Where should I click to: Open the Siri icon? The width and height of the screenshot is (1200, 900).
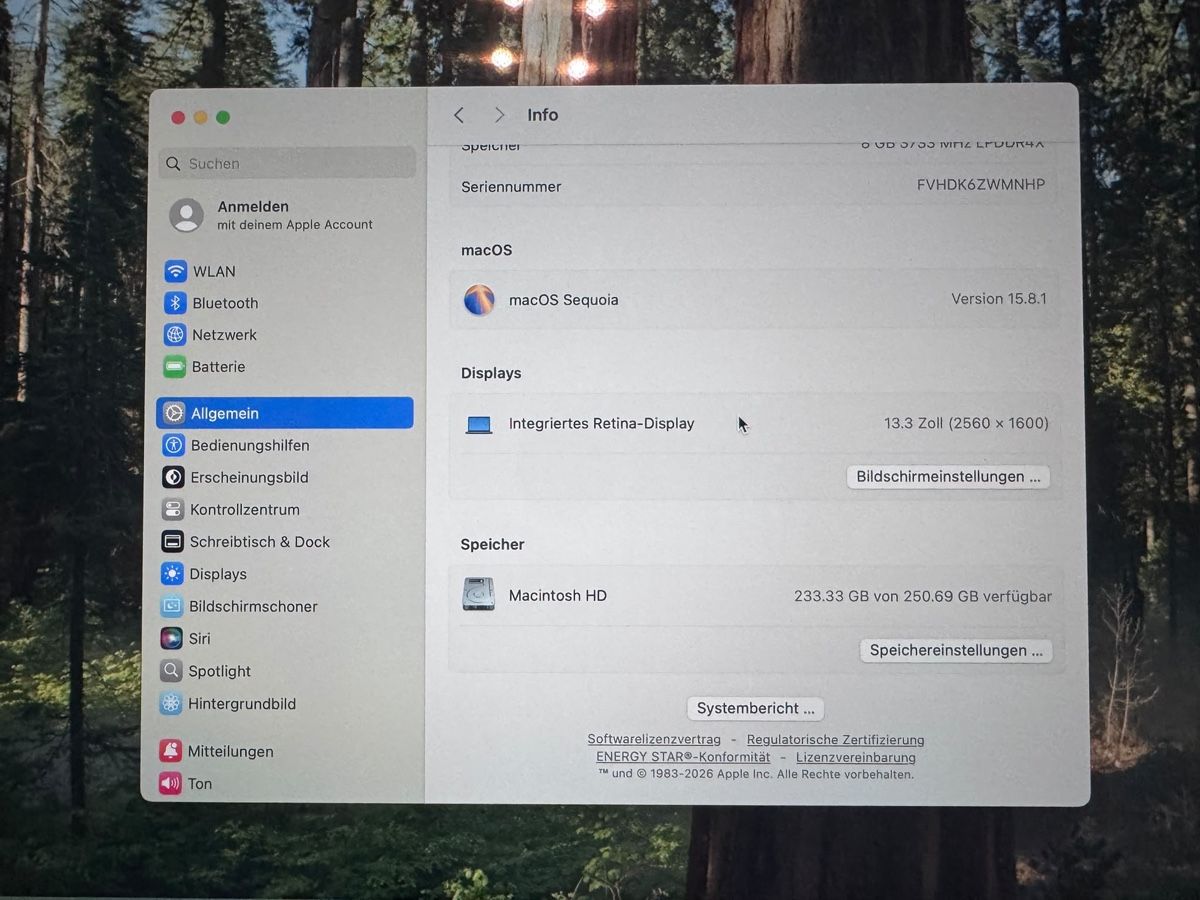pyautogui.click(x=172, y=638)
